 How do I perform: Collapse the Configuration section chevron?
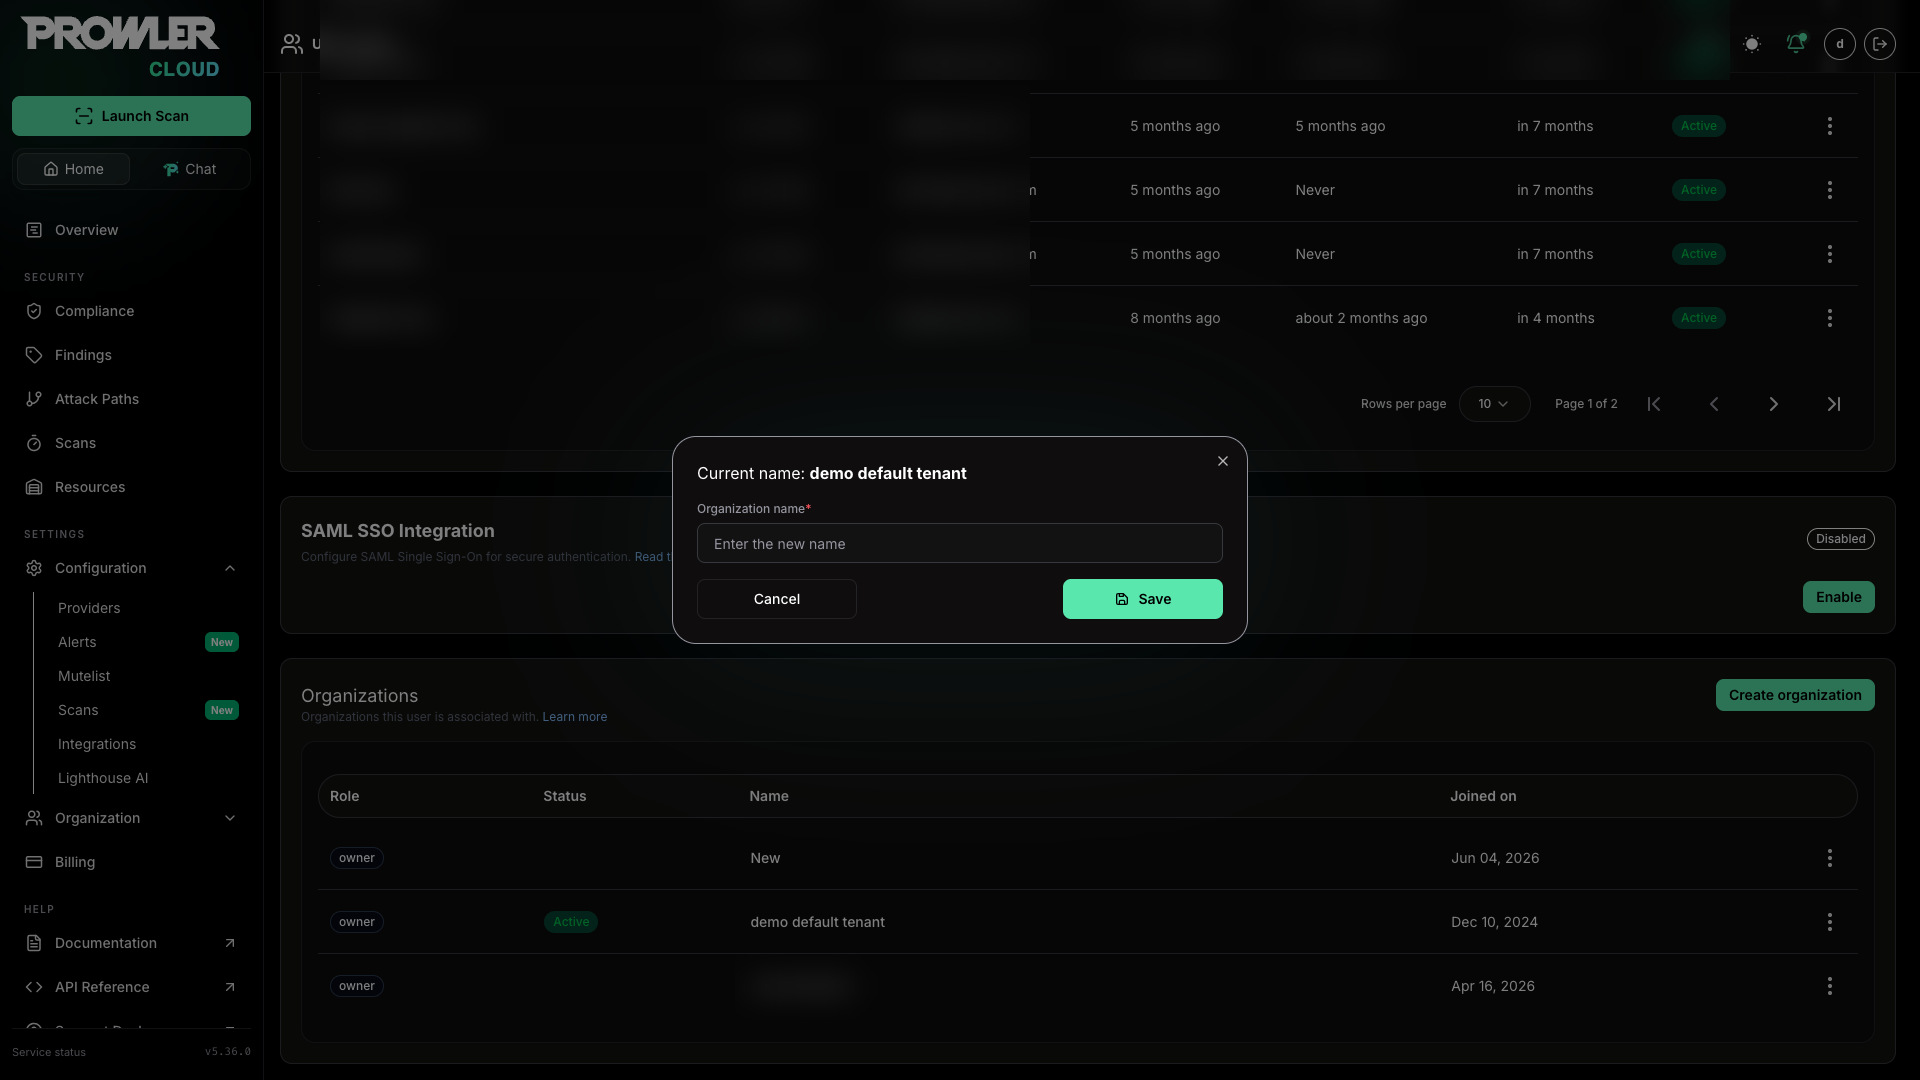point(230,568)
